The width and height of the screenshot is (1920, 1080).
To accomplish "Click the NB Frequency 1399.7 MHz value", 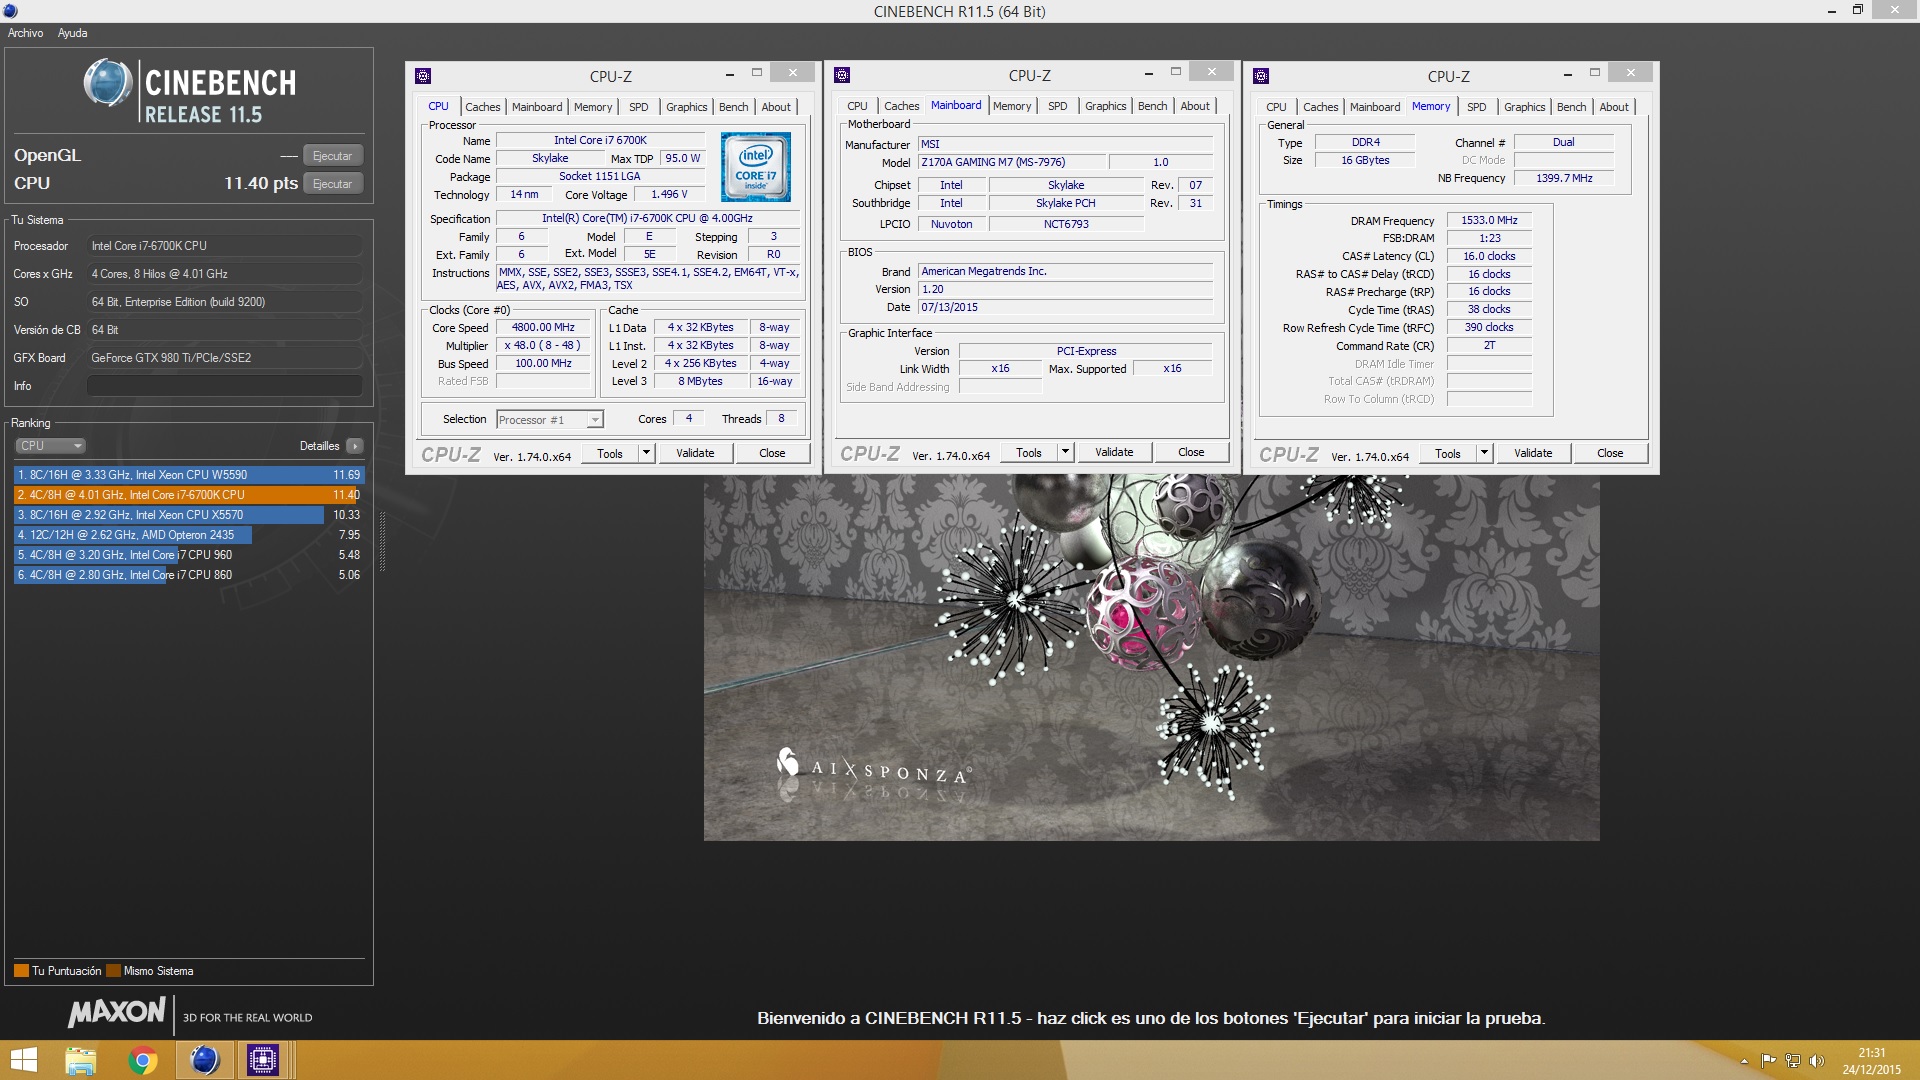I will 1564,179.
